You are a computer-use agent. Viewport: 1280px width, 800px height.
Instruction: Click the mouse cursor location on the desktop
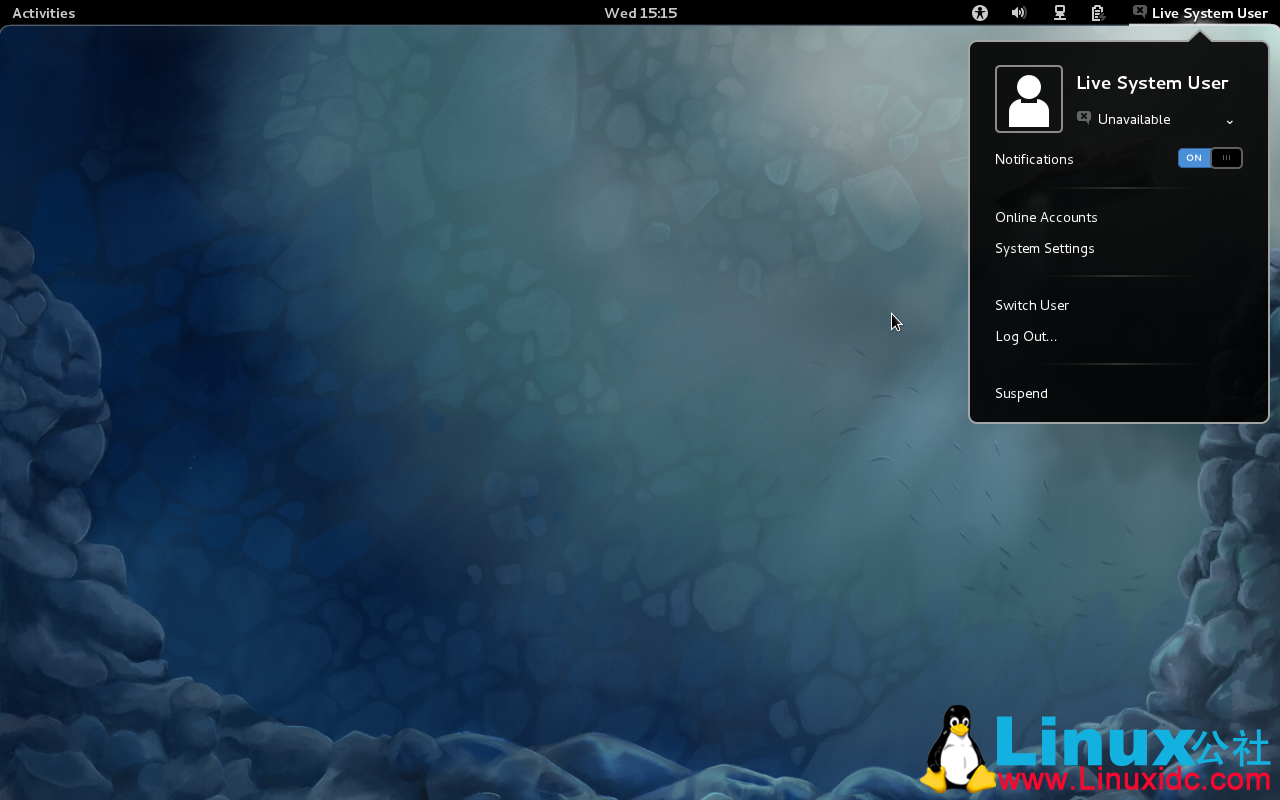(893, 321)
